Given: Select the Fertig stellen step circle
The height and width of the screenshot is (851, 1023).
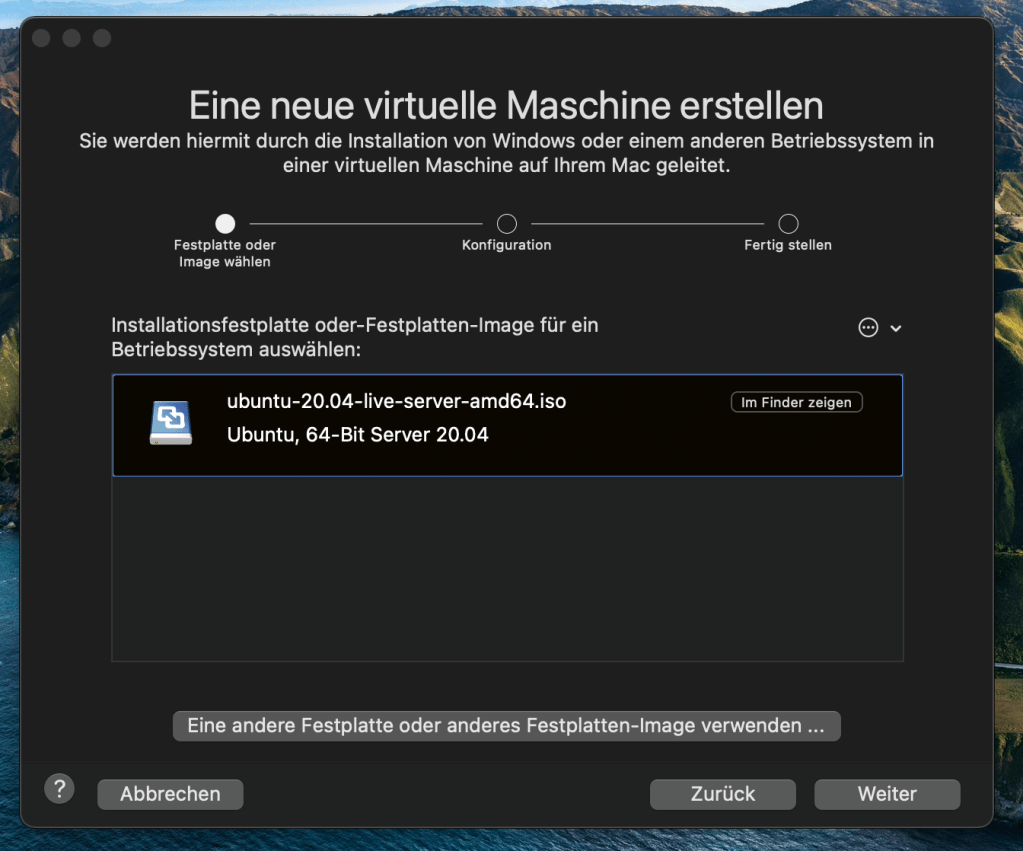Looking at the screenshot, I should click(x=788, y=224).
